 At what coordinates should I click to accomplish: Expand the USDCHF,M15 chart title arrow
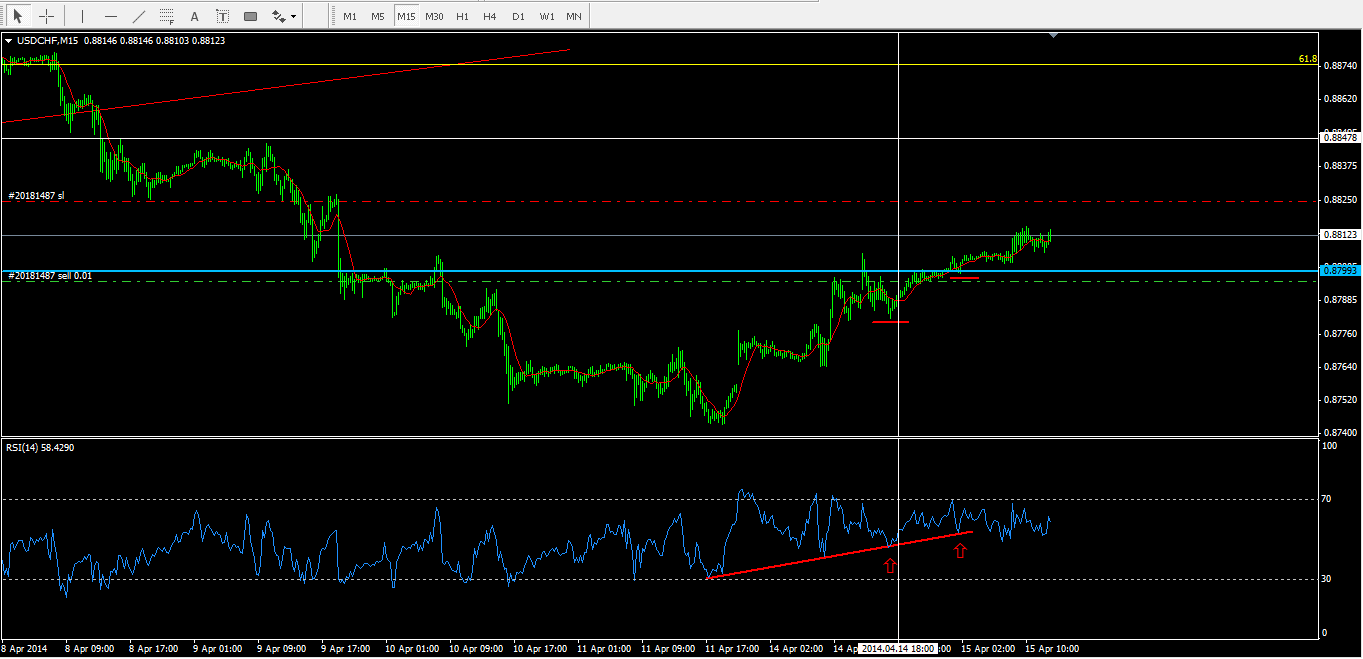9,41
